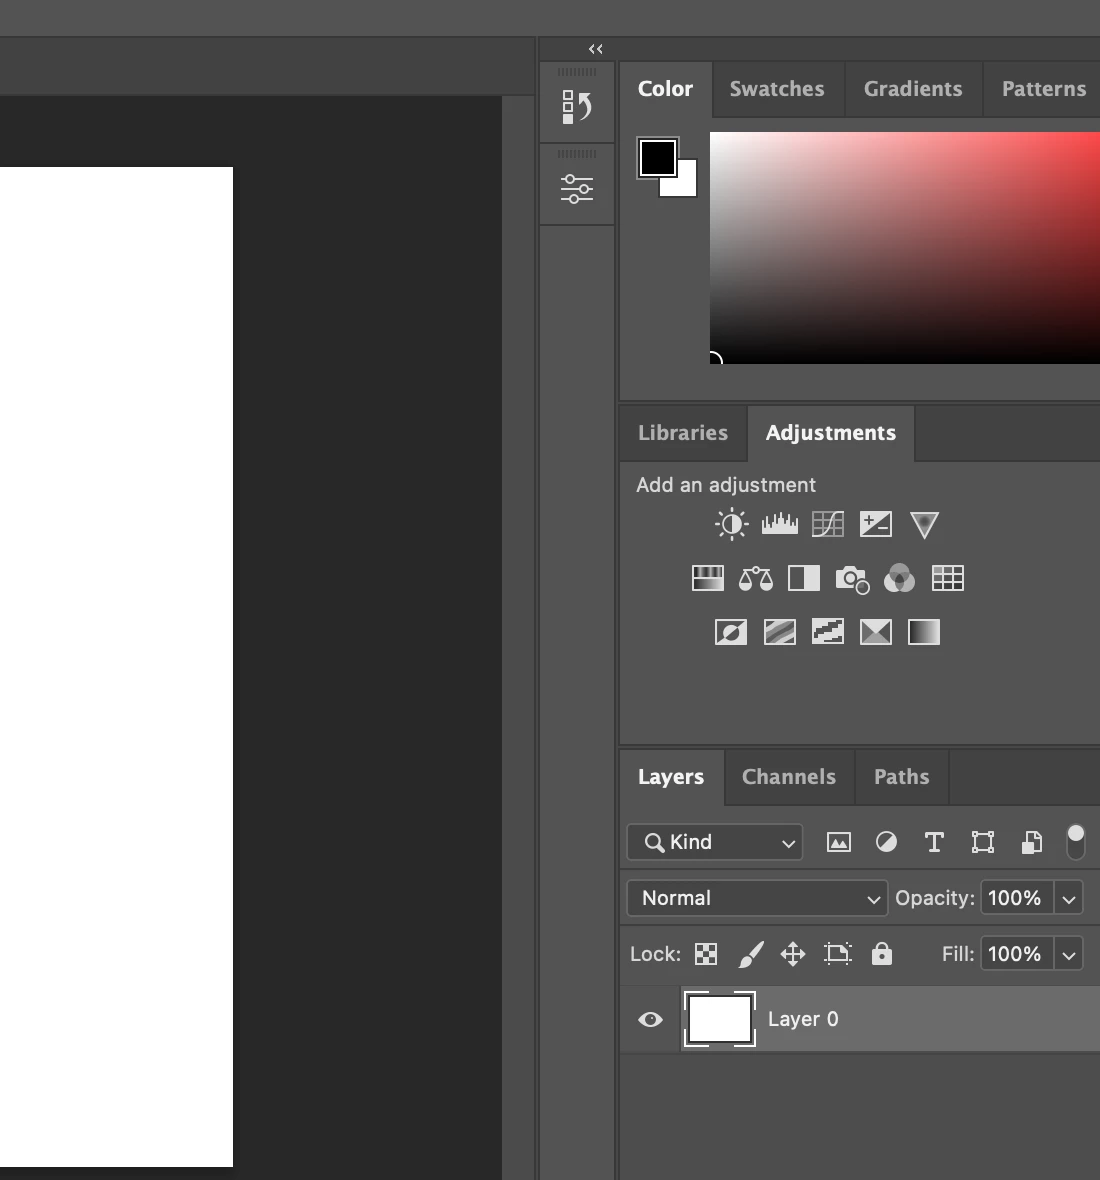Add an Exposure adjustment
This screenshot has width=1100, height=1180.
[x=876, y=524]
